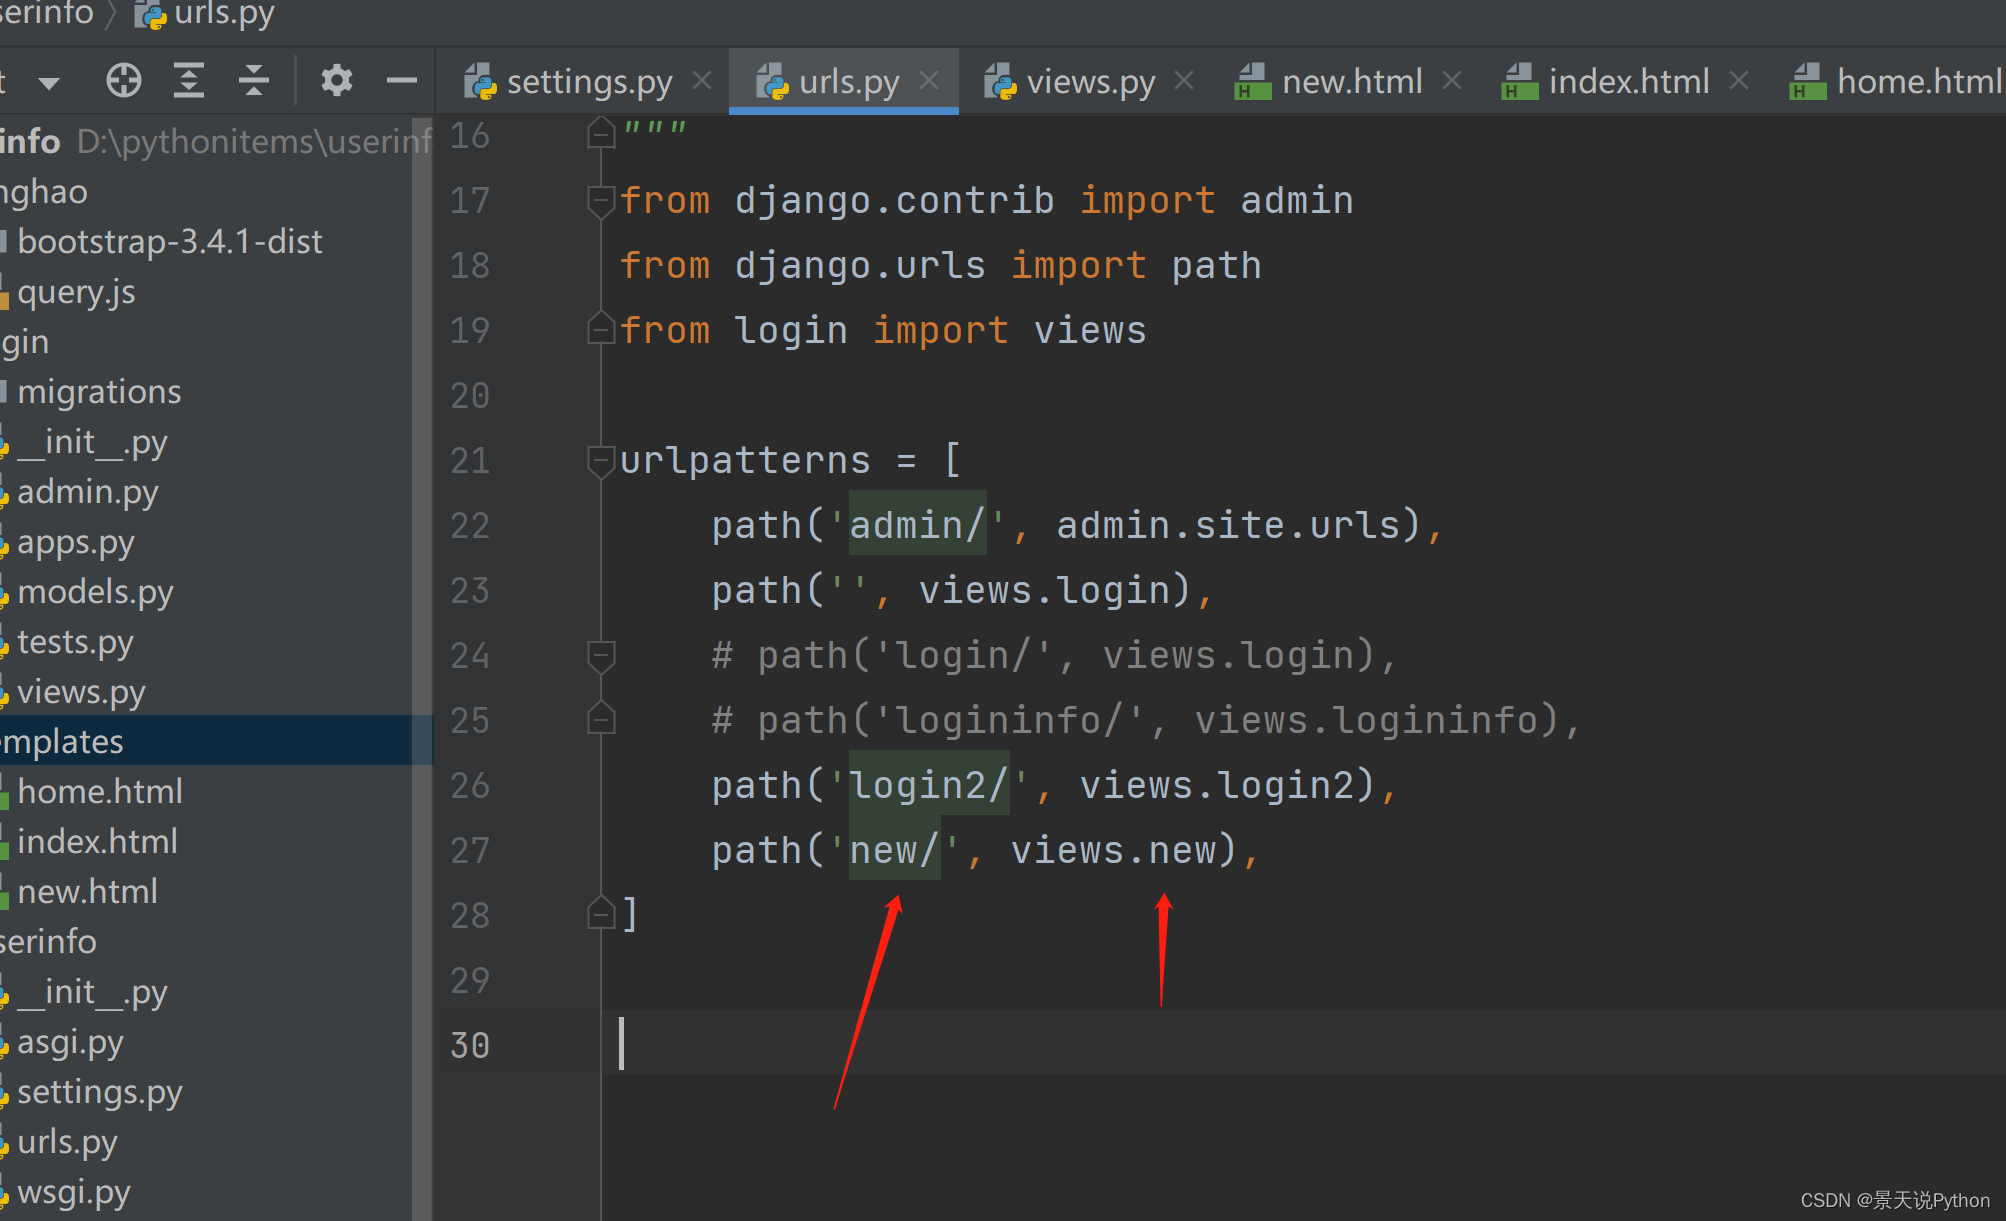This screenshot has height=1221, width=2006.
Task: Click admin.site.urls on line 22
Action: 1228,525
